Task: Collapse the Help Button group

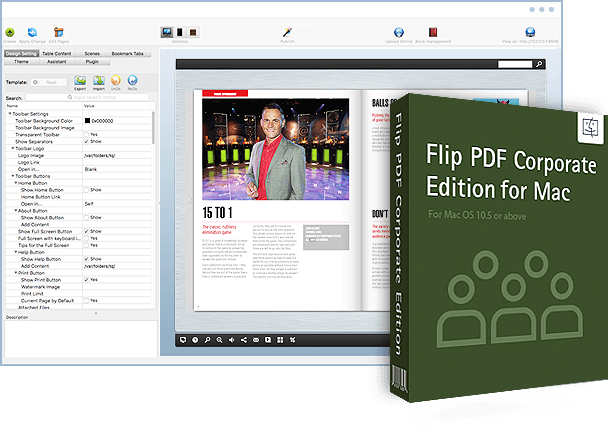Action: coord(16,252)
